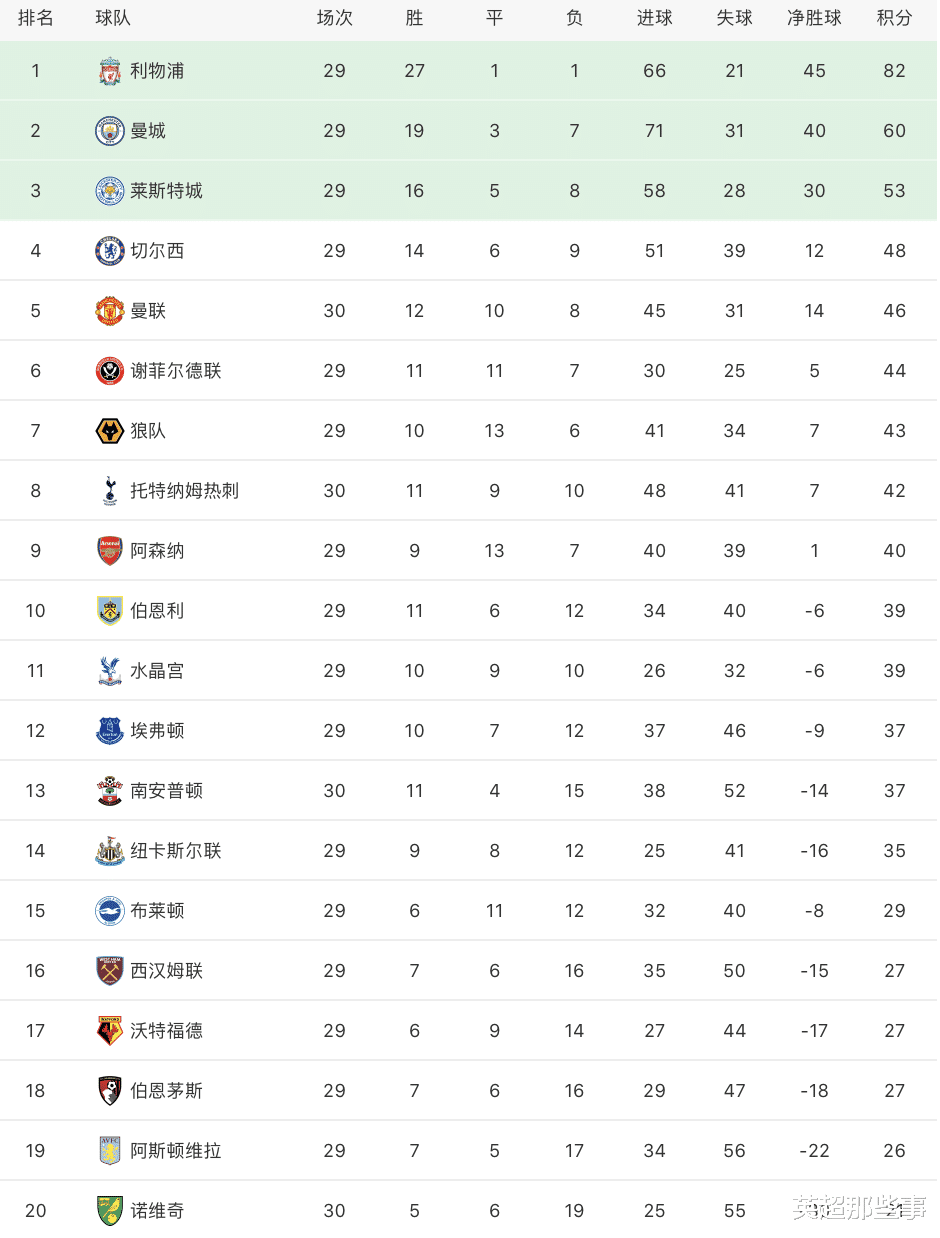
Task: Click the Sheffield United crest icon
Action: (109, 371)
